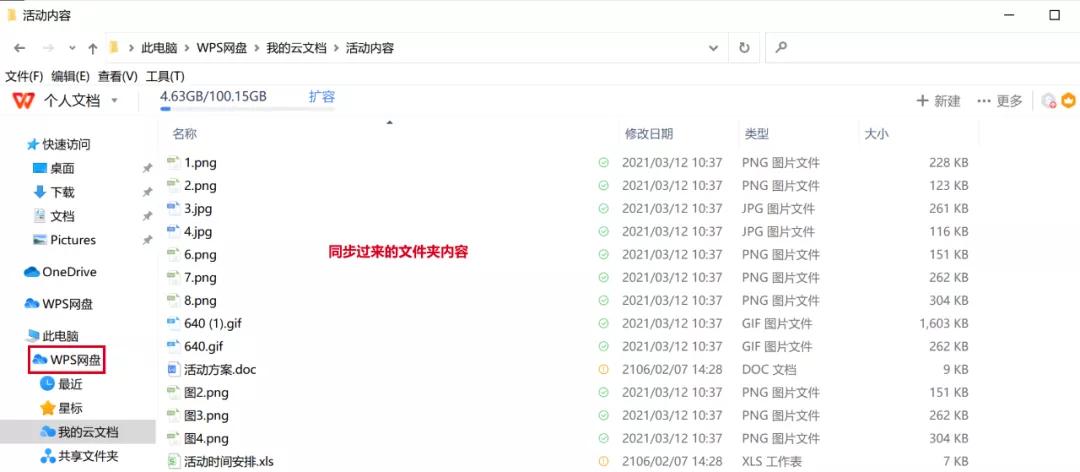Click the 8.png file icon
The image size is (1080, 472).
(173, 300)
